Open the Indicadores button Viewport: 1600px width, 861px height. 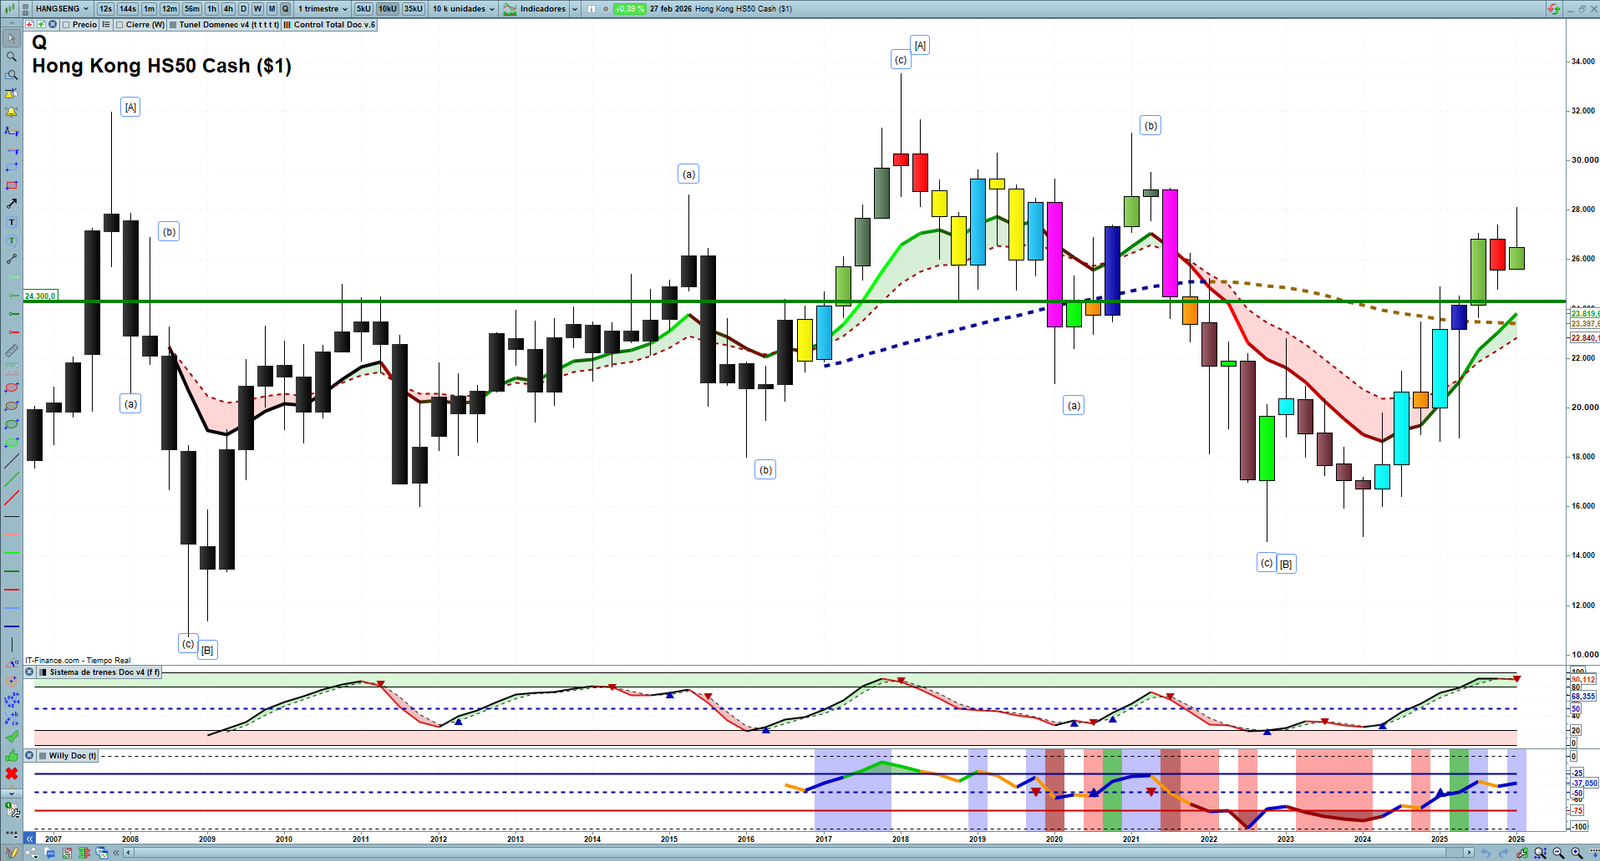click(x=535, y=8)
